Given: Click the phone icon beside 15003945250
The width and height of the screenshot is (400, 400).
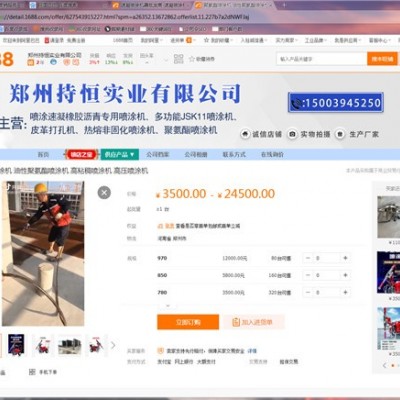Looking at the screenshot, I should (x=296, y=103).
